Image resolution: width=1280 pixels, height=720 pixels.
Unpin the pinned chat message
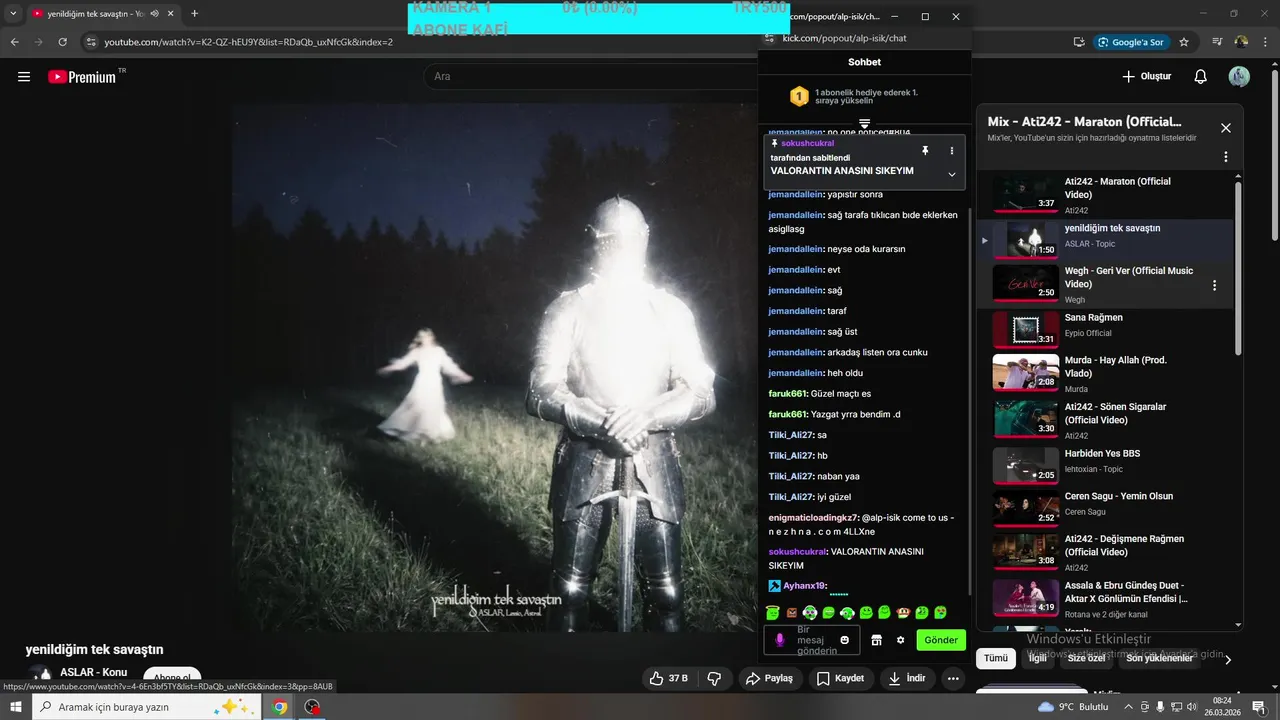tap(925, 150)
